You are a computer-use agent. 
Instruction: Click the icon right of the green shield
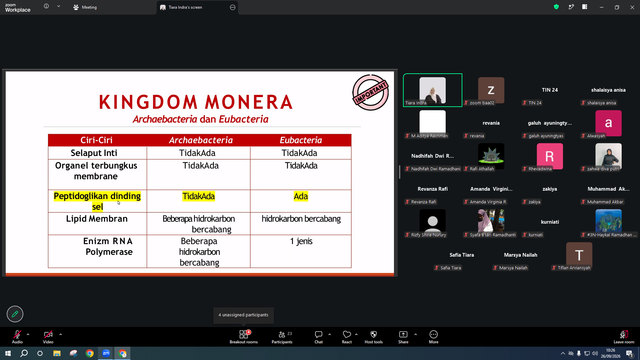(x=571, y=7)
